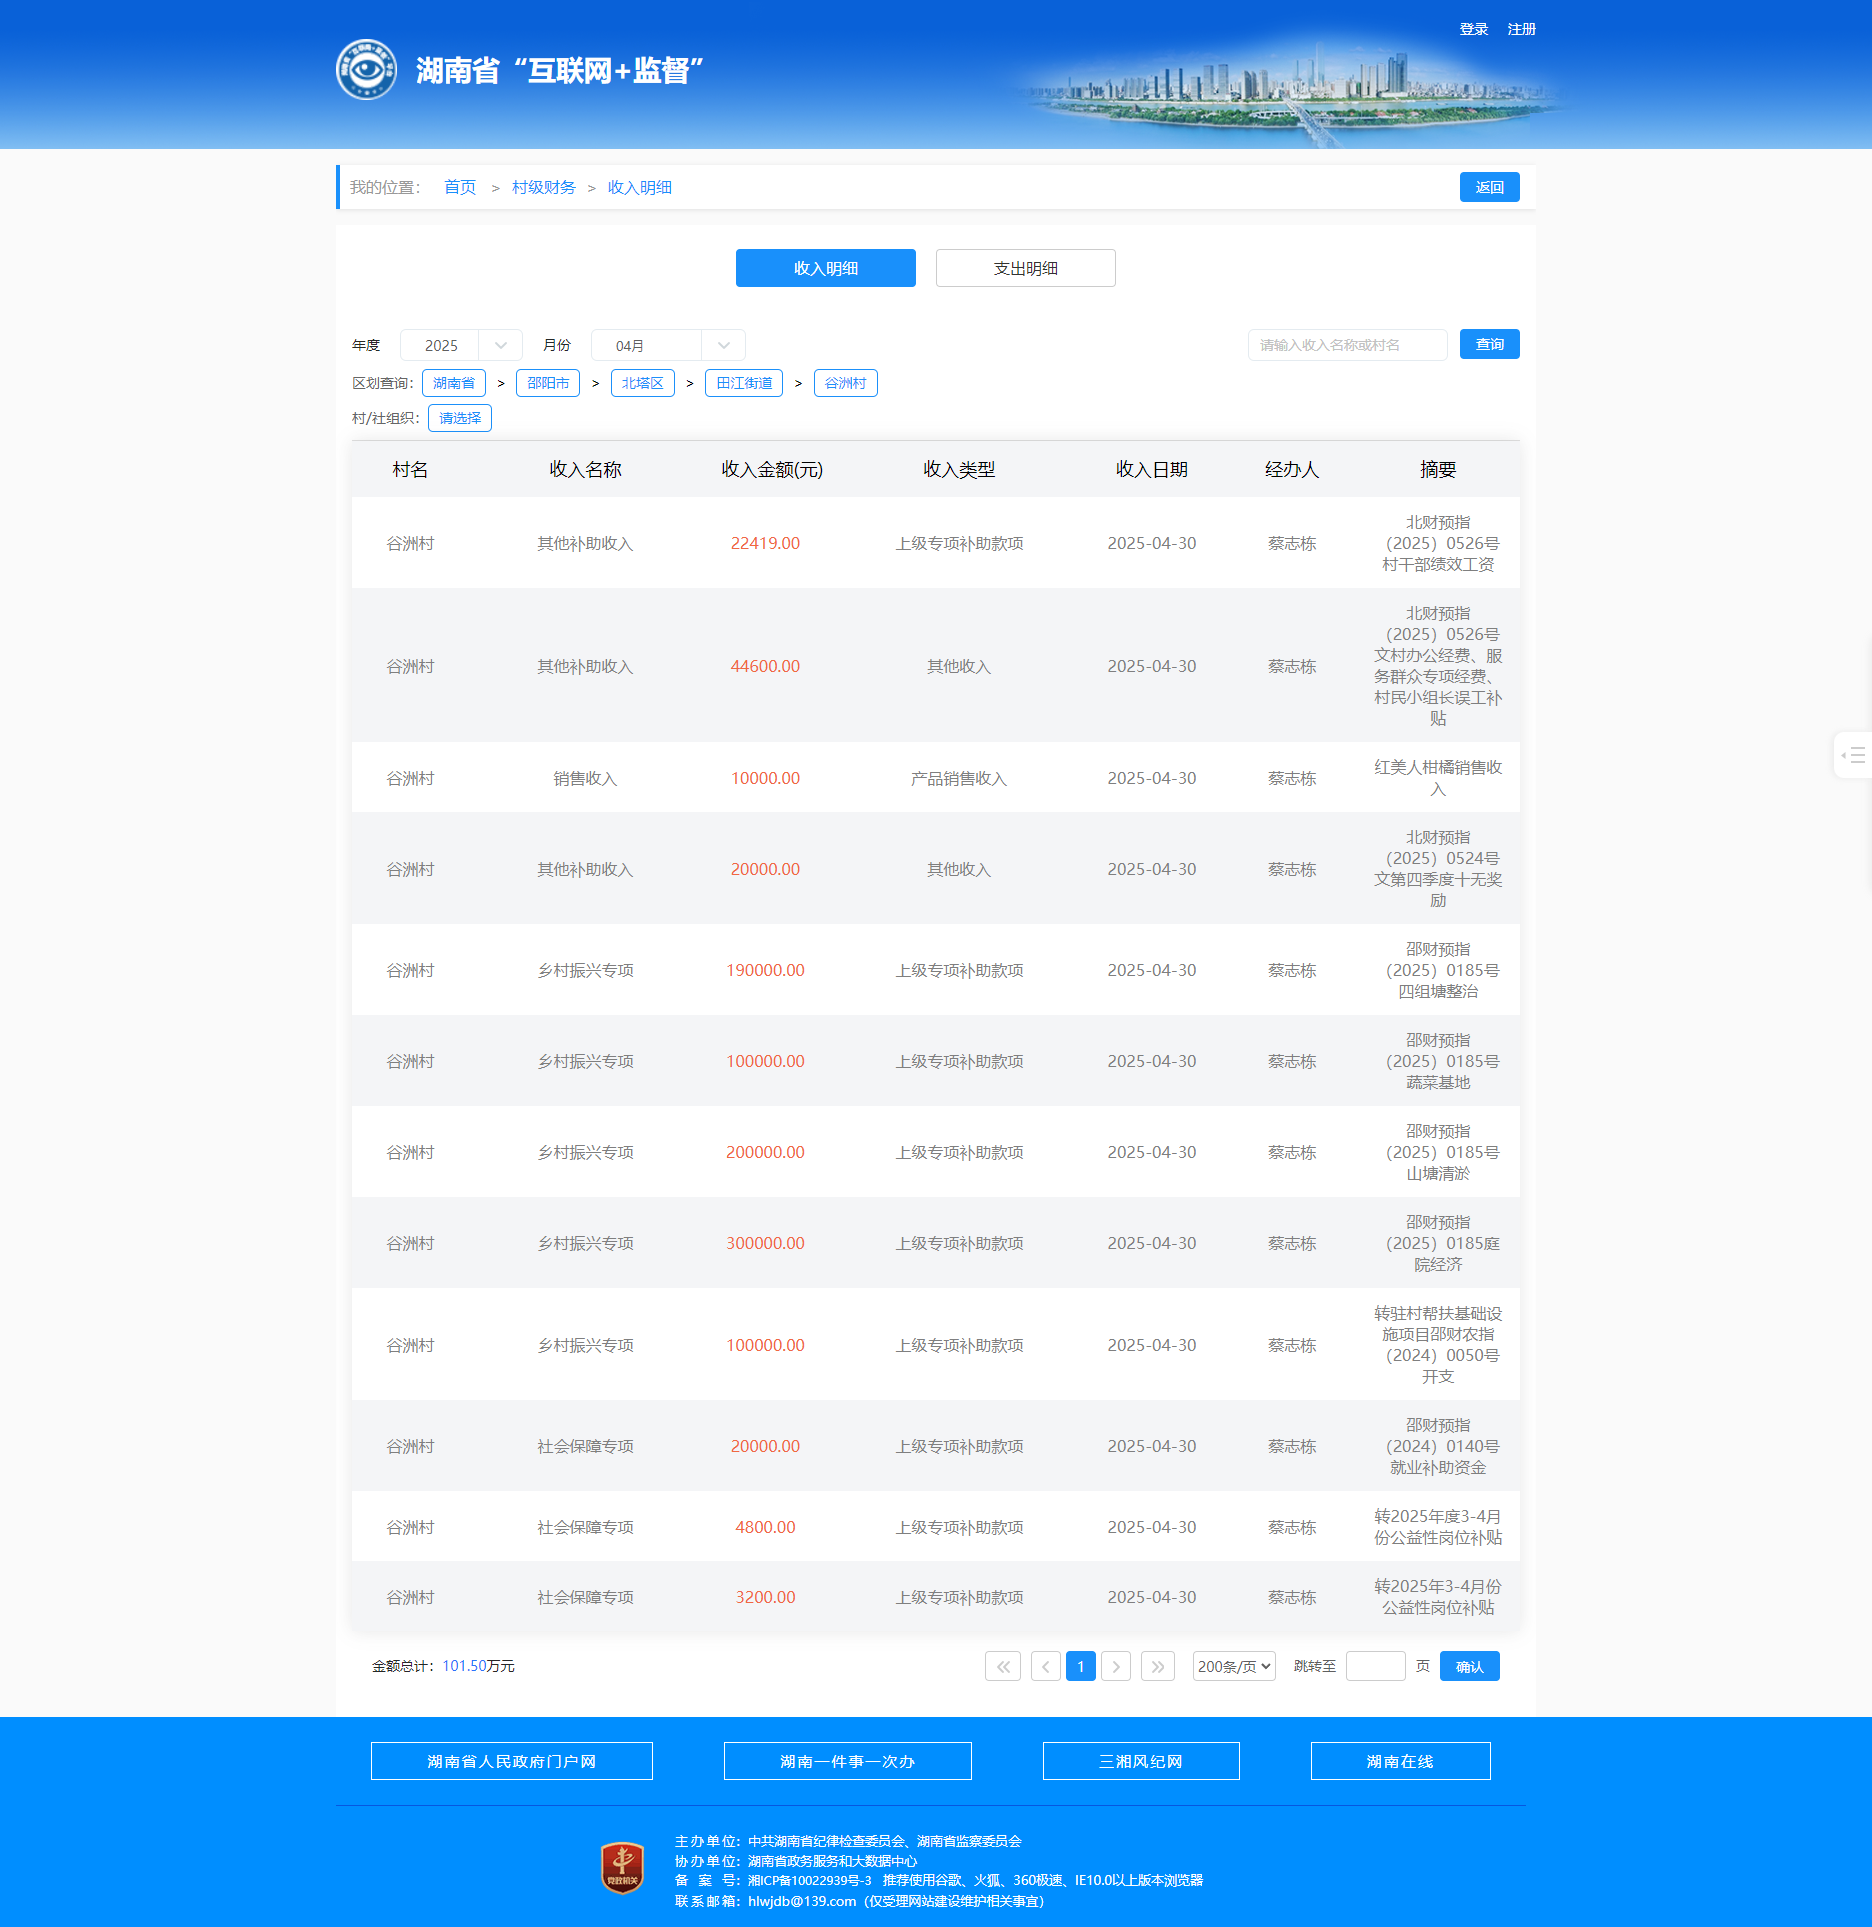The image size is (1872, 1927).
Task: Focus the 请输入收入名称或村名 search field
Action: (x=1348, y=345)
